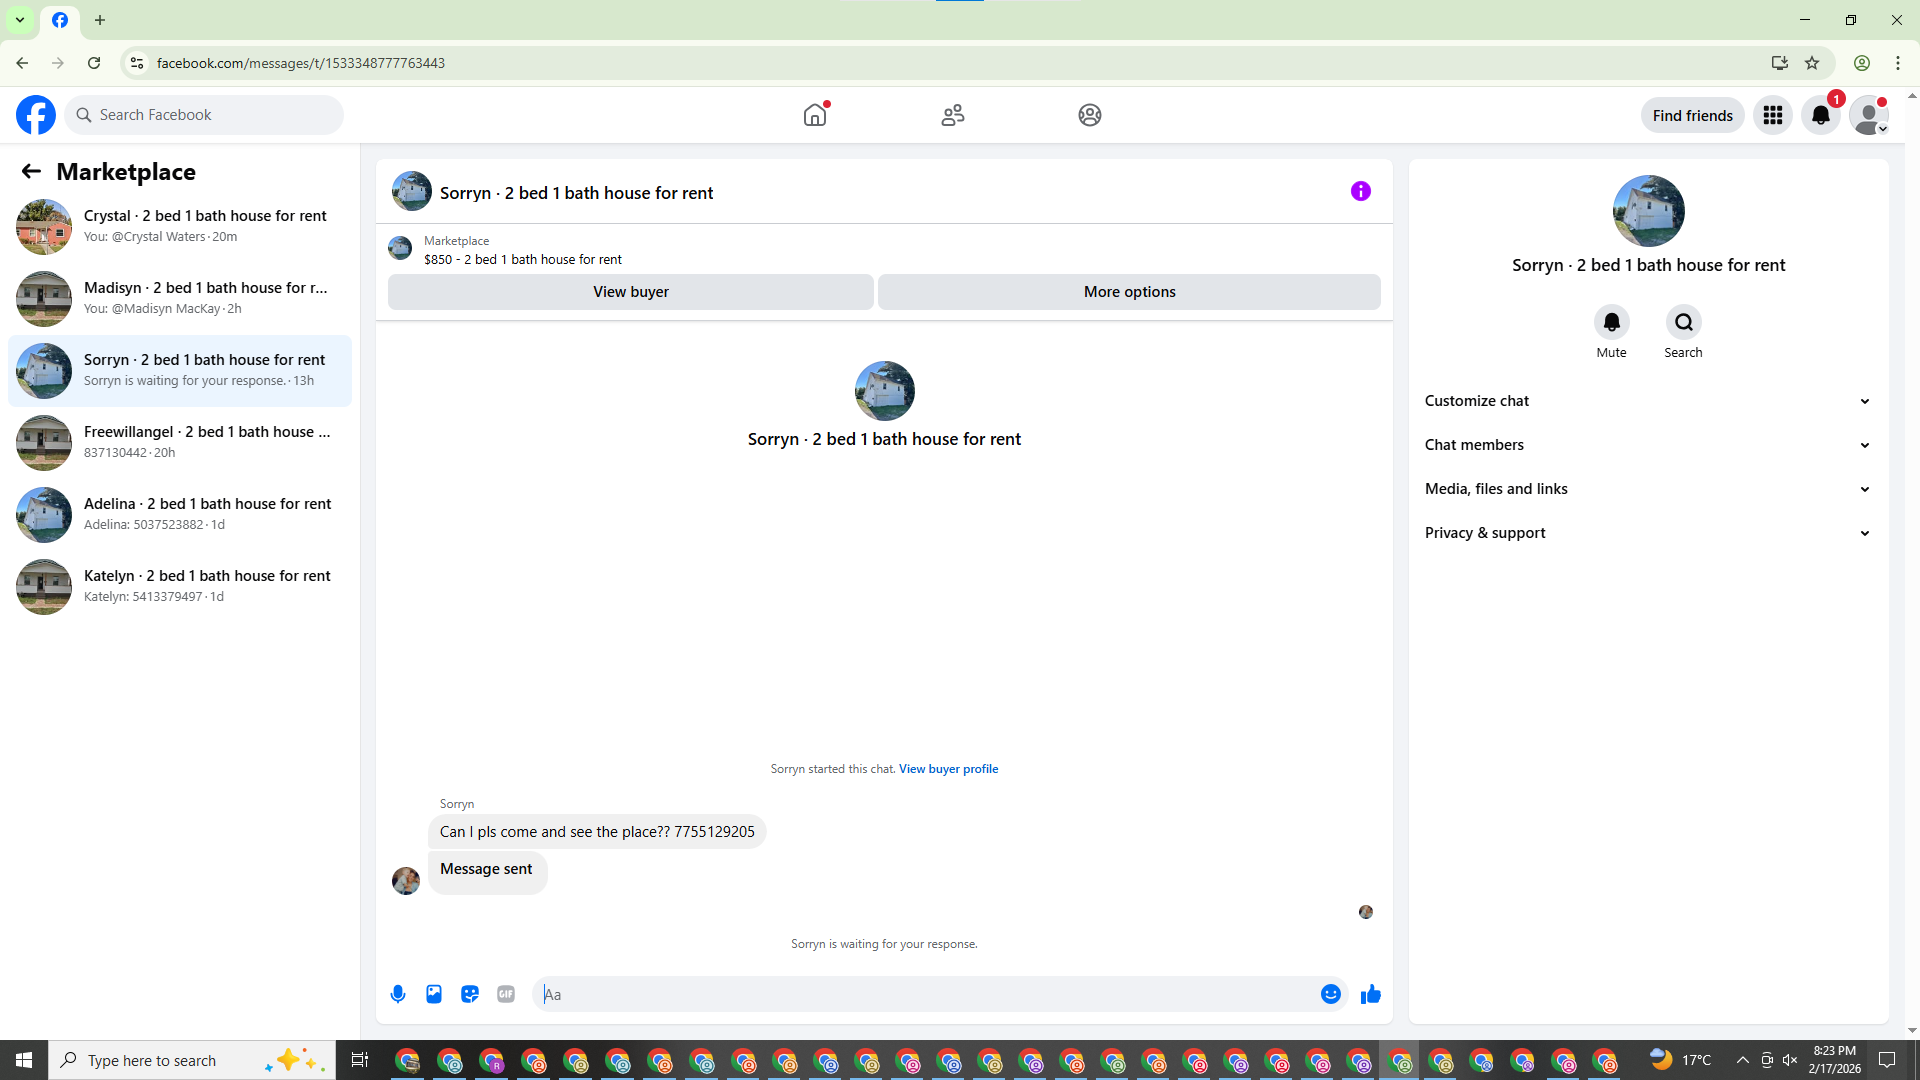The width and height of the screenshot is (1920, 1080).
Task: Go to the Facebook Home tab
Action: tap(815, 115)
